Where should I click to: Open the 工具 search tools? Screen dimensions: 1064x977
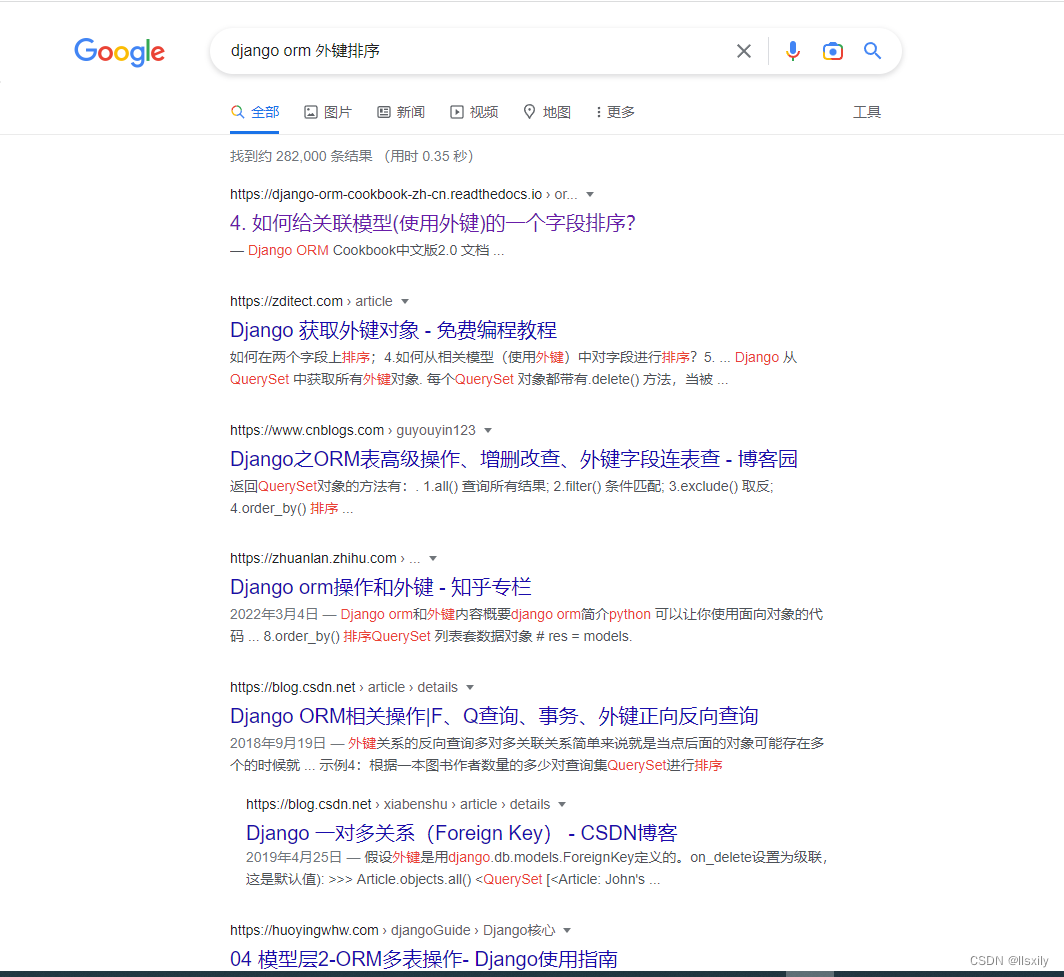867,112
